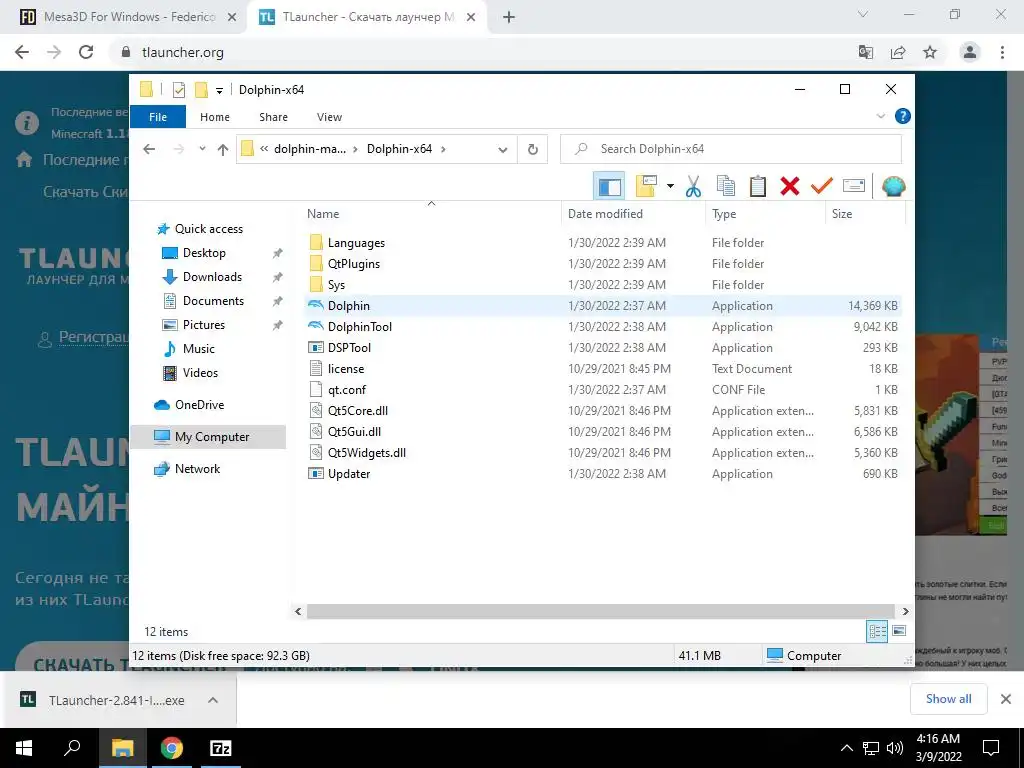1024x768 pixels.
Task: Switch to large thumbnails view button
Action: coord(899,631)
